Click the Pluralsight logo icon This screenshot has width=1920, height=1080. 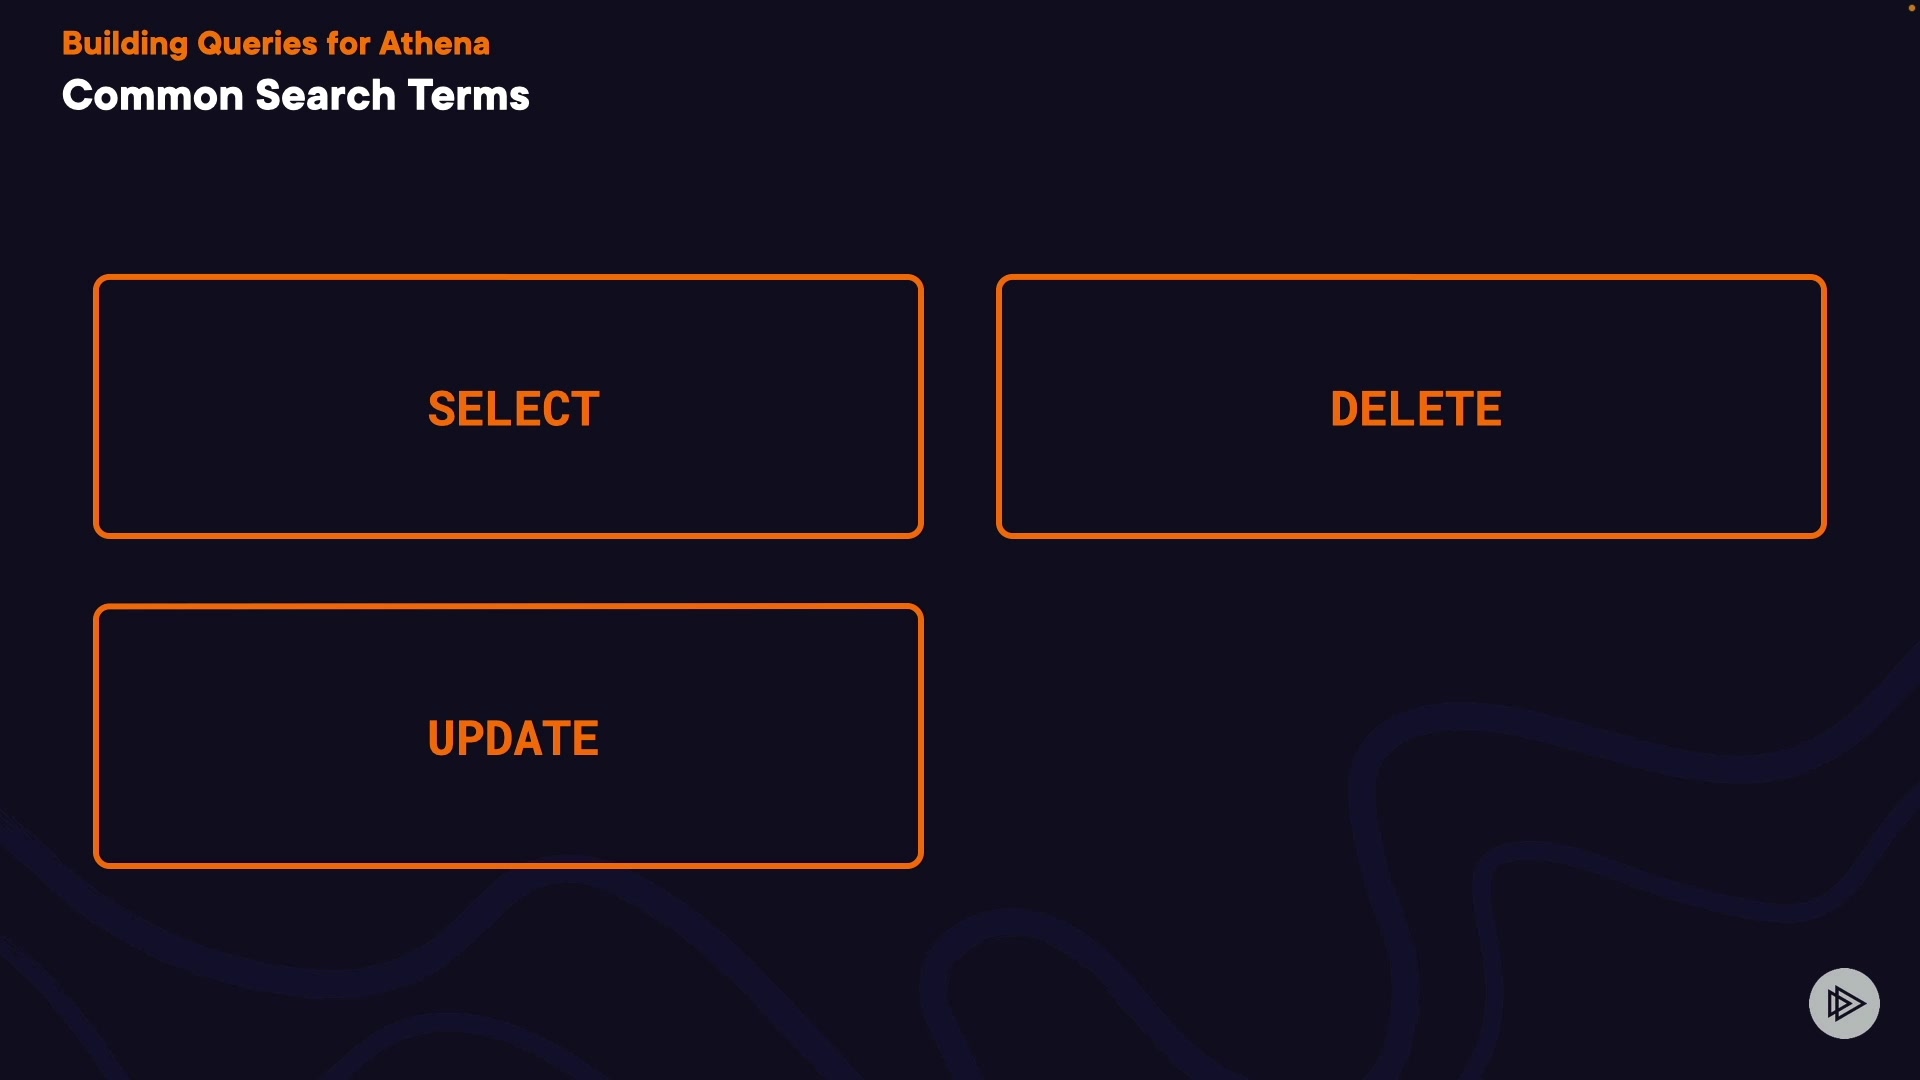(1844, 1003)
